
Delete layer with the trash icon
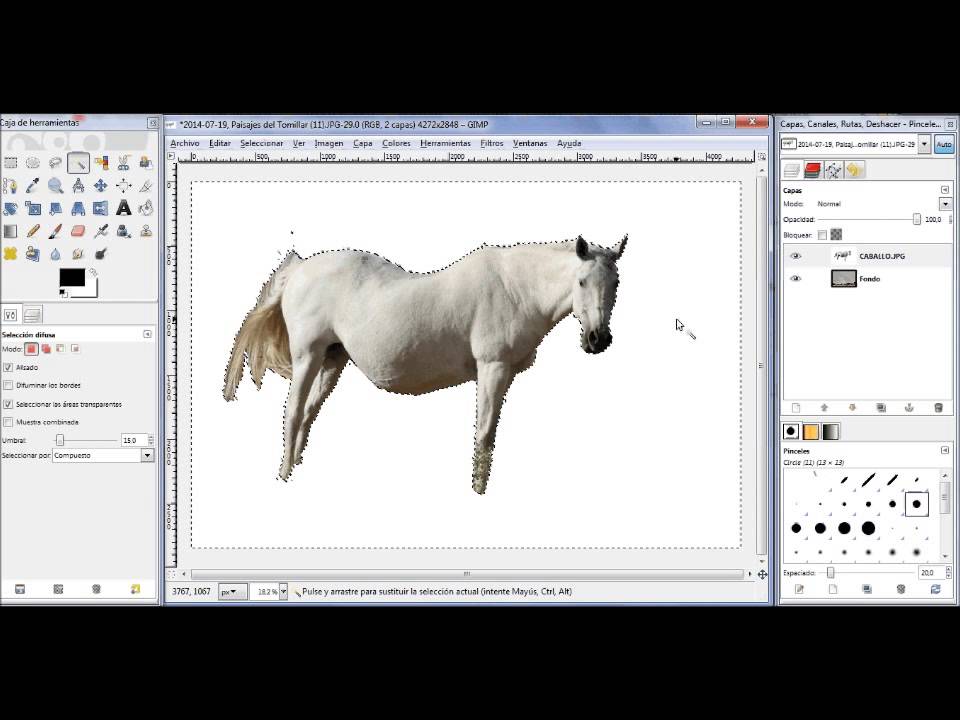pos(938,408)
